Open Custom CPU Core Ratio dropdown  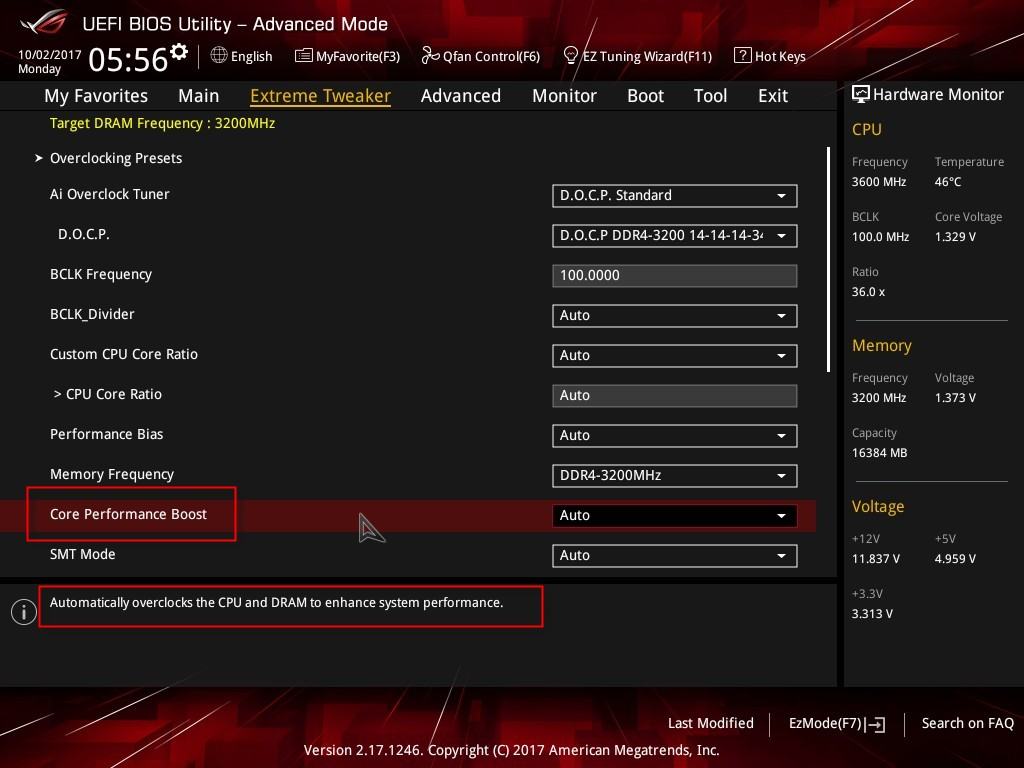(675, 356)
